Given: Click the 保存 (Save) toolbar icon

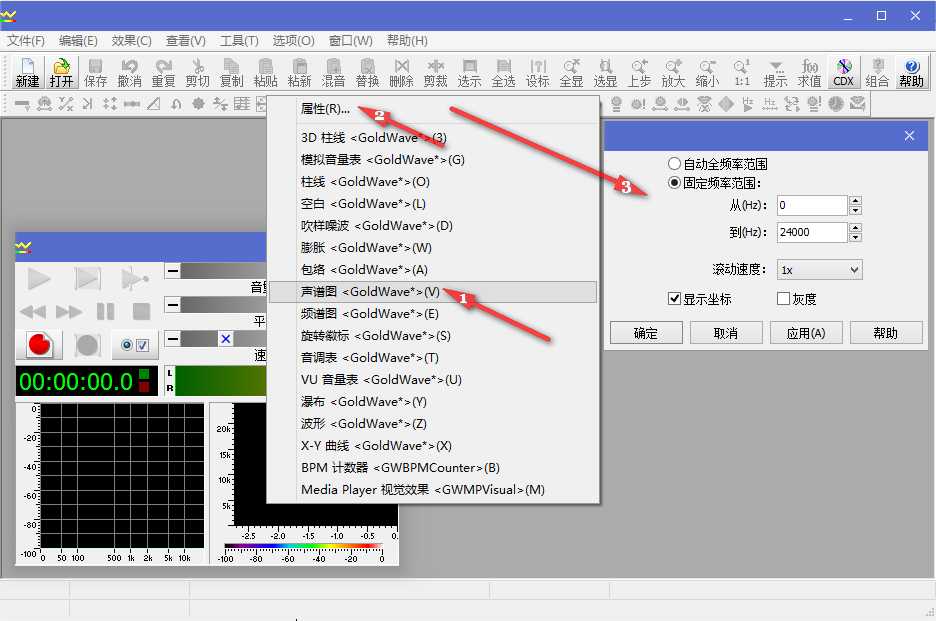Looking at the screenshot, I should pyautogui.click(x=96, y=72).
